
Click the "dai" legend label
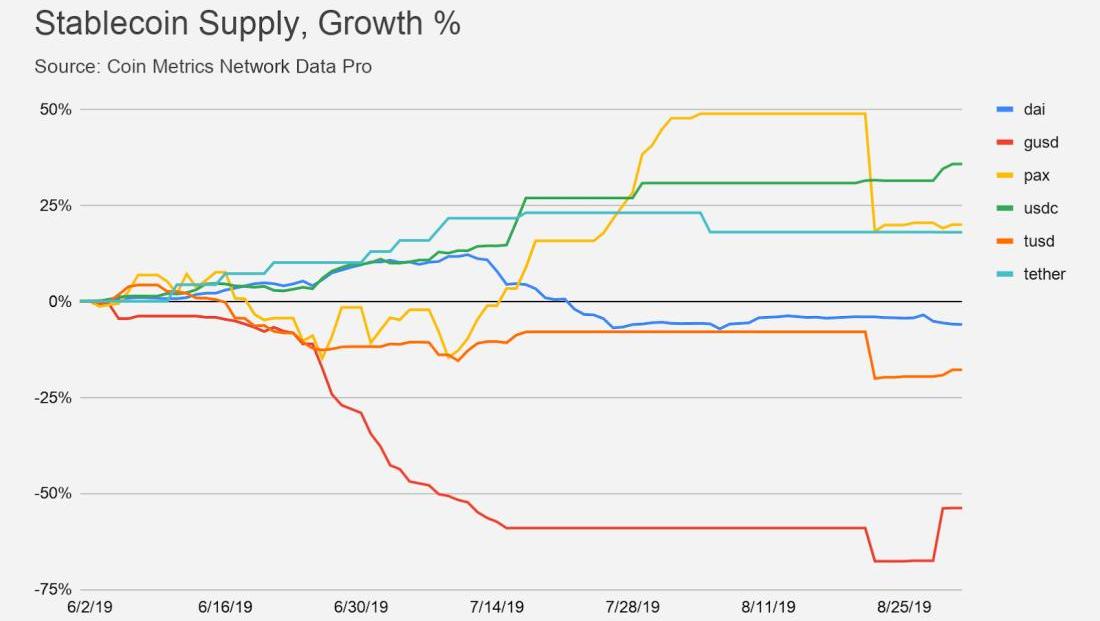point(1034,109)
